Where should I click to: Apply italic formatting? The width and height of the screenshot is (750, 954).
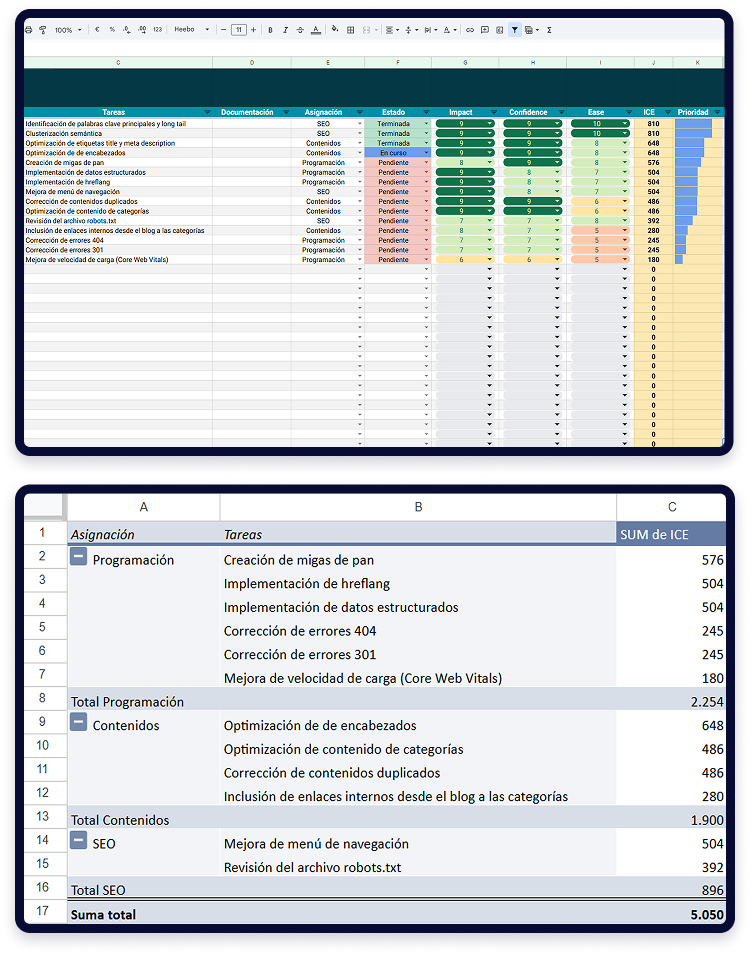[x=285, y=30]
